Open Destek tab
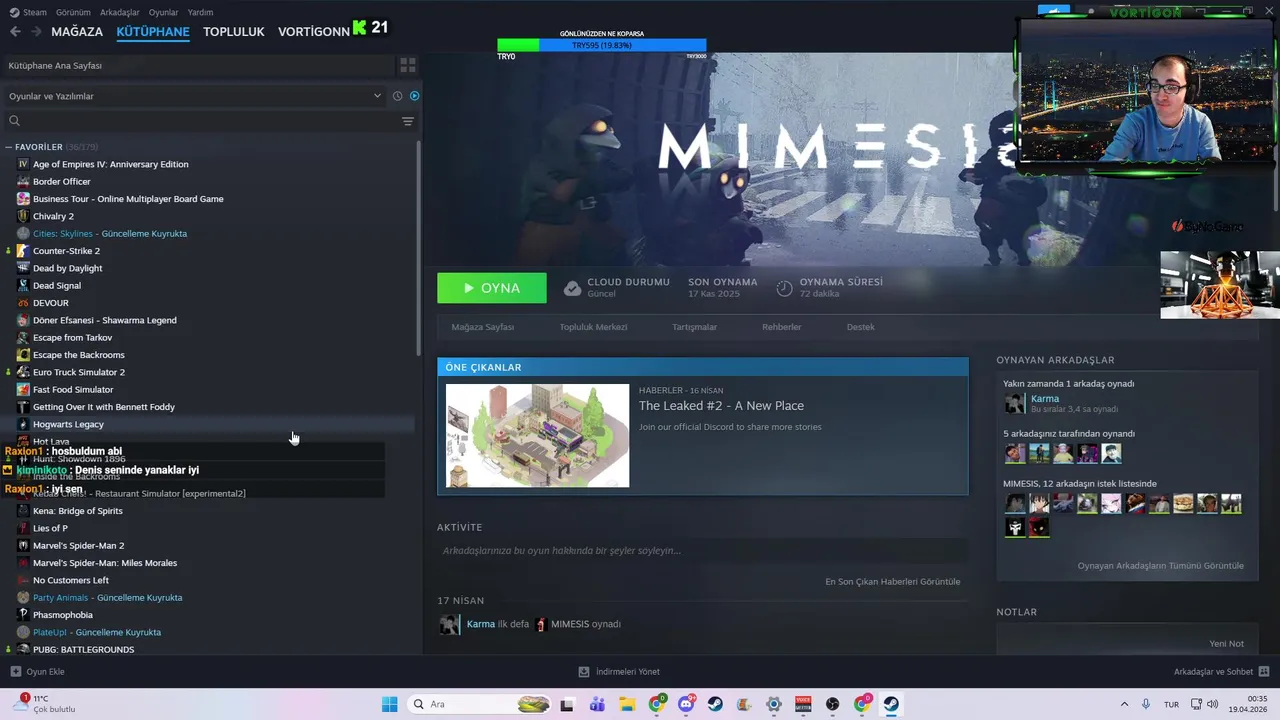 [x=860, y=327]
